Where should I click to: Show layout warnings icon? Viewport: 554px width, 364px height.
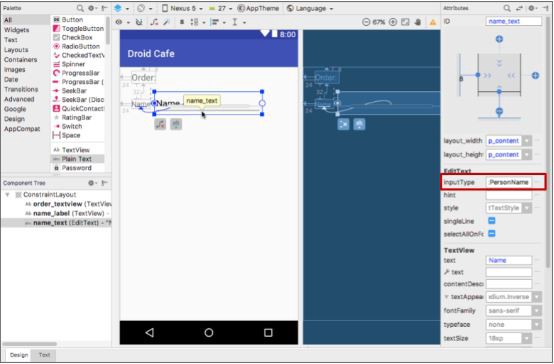coord(433,22)
